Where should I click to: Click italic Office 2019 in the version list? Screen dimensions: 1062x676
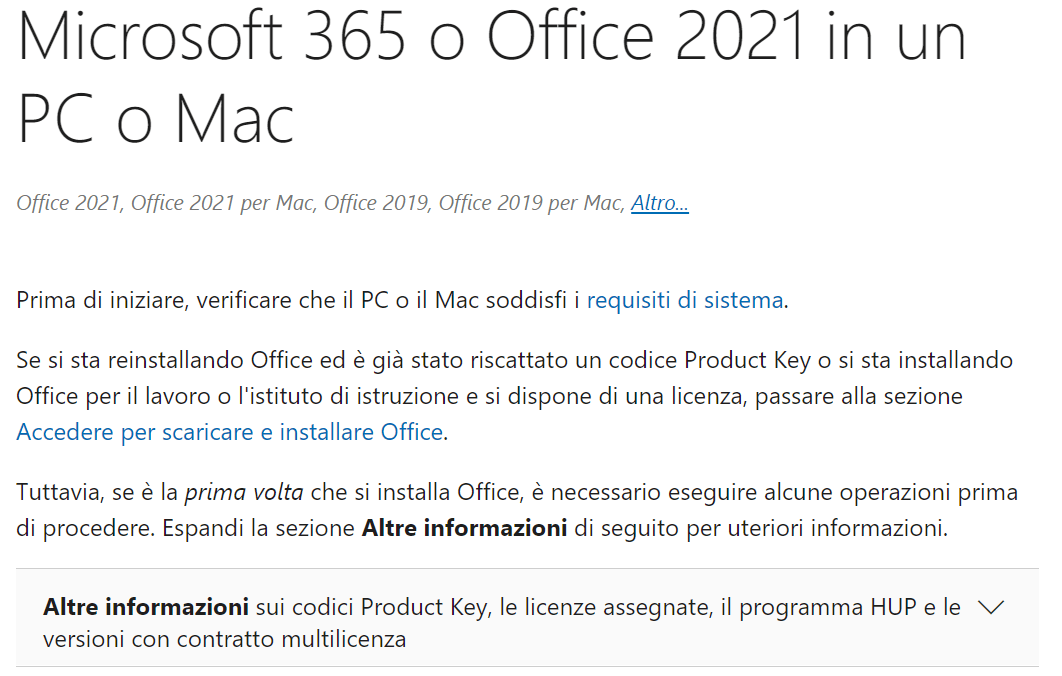pos(376,203)
